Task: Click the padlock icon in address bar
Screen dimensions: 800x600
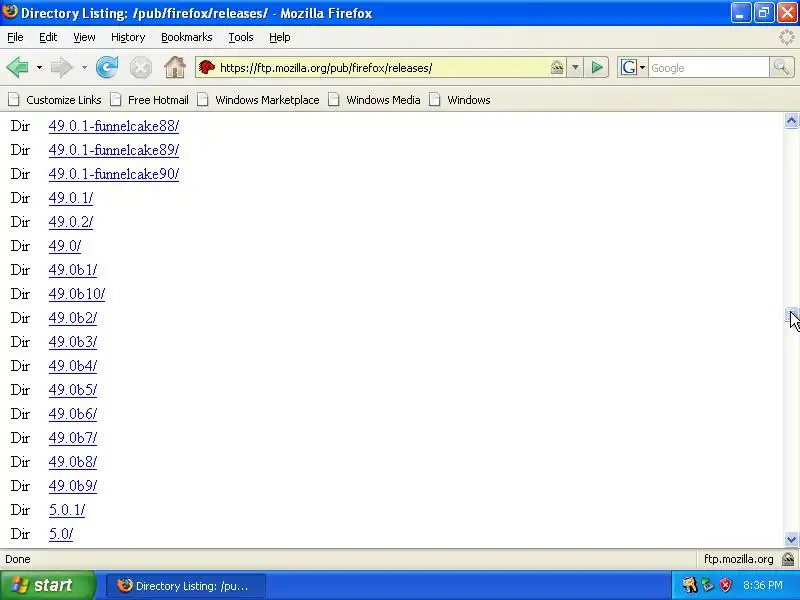Action: [x=557, y=67]
